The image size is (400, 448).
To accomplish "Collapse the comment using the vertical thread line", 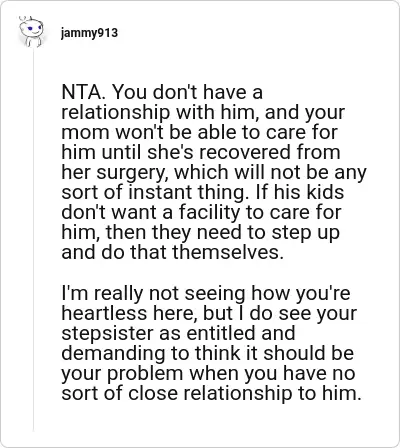I will pos(33,240).
